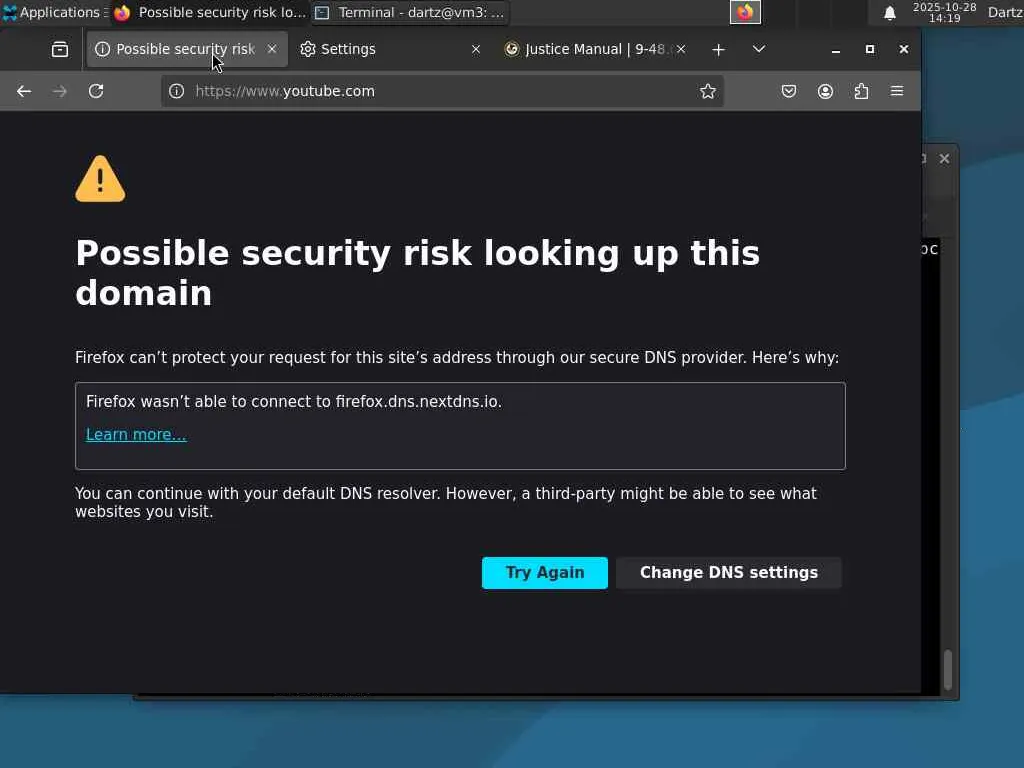The width and height of the screenshot is (1024, 768).
Task: Open a new tab with plus button
Action: (x=718, y=49)
